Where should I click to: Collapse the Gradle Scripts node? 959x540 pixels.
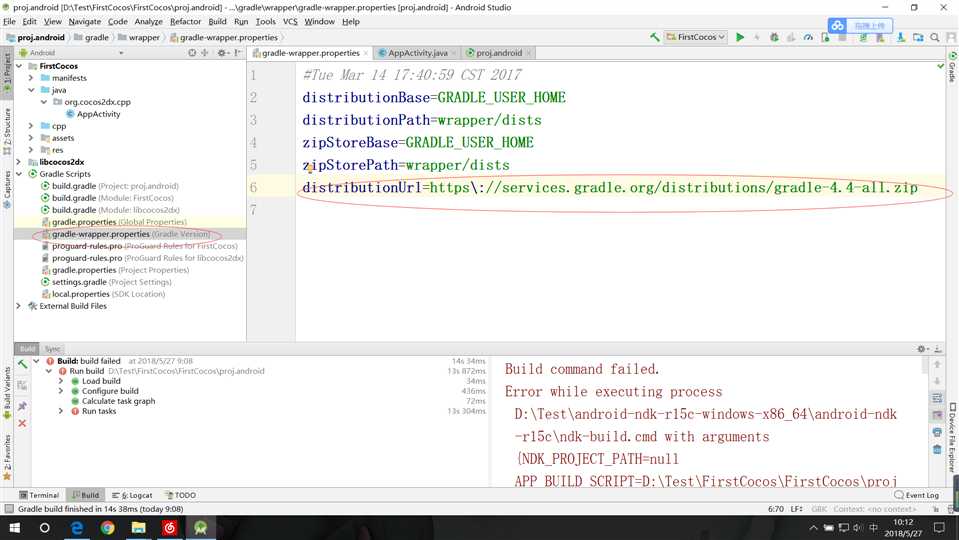(x=19, y=174)
